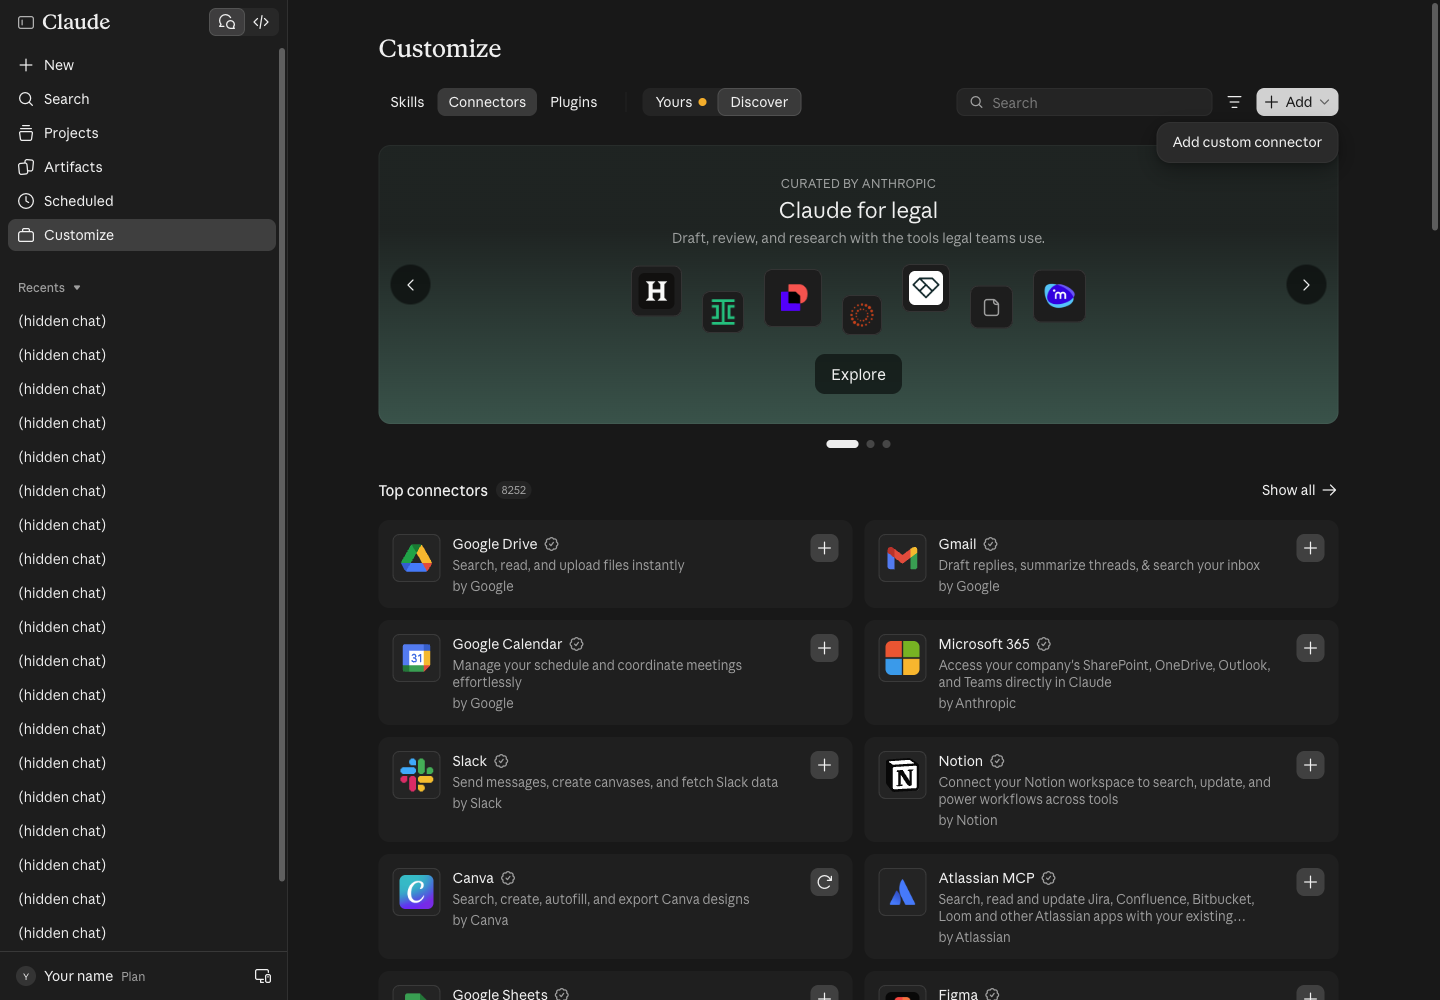Click the blue m connector icon in banner
The height and width of the screenshot is (1000, 1440).
coord(1059,296)
